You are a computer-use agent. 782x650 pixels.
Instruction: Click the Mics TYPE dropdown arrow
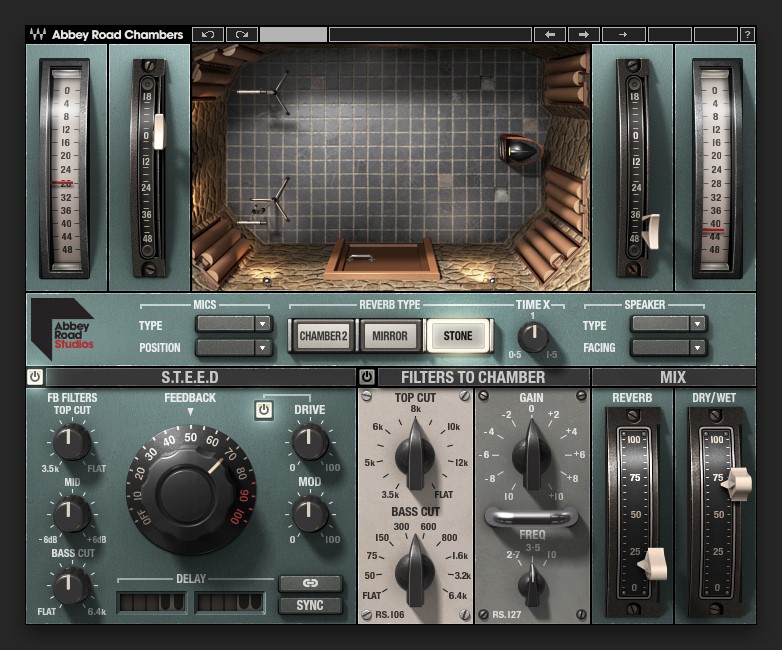(262, 324)
